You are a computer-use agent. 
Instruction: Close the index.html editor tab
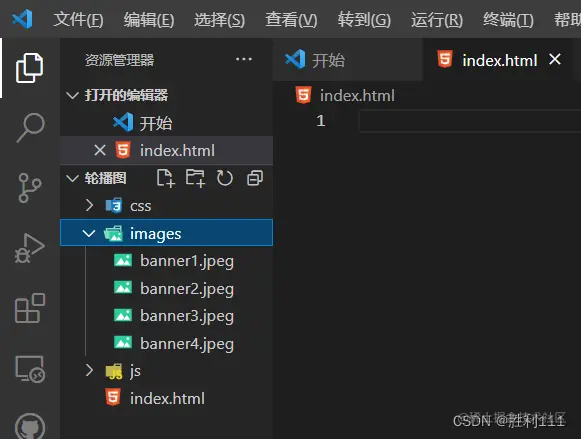point(555,59)
